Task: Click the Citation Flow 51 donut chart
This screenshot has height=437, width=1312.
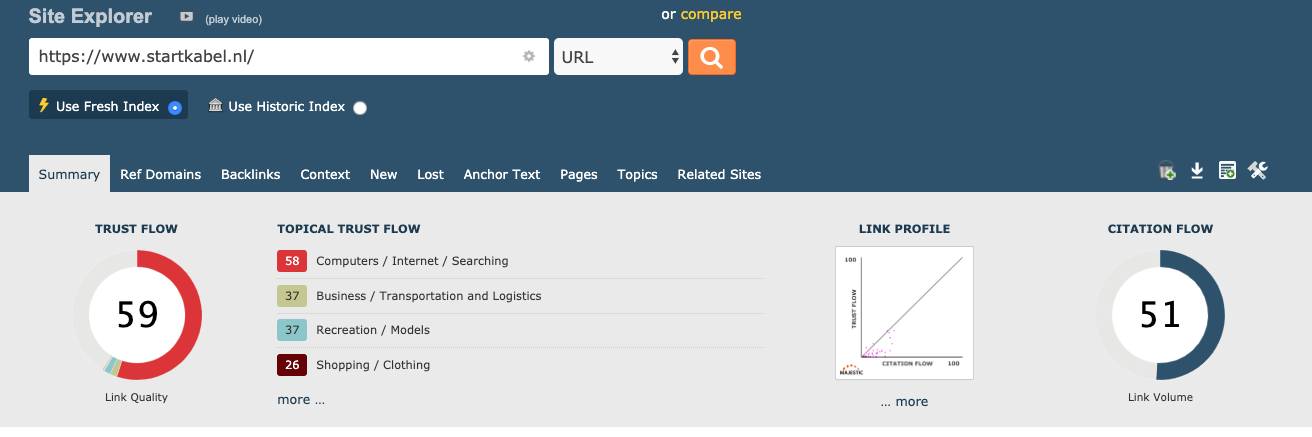Action: coord(1160,315)
